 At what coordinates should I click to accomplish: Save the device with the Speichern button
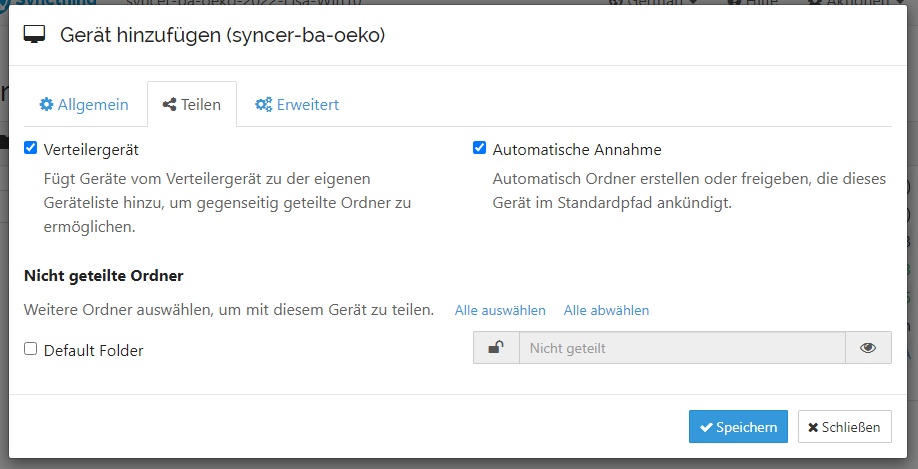[x=738, y=427]
